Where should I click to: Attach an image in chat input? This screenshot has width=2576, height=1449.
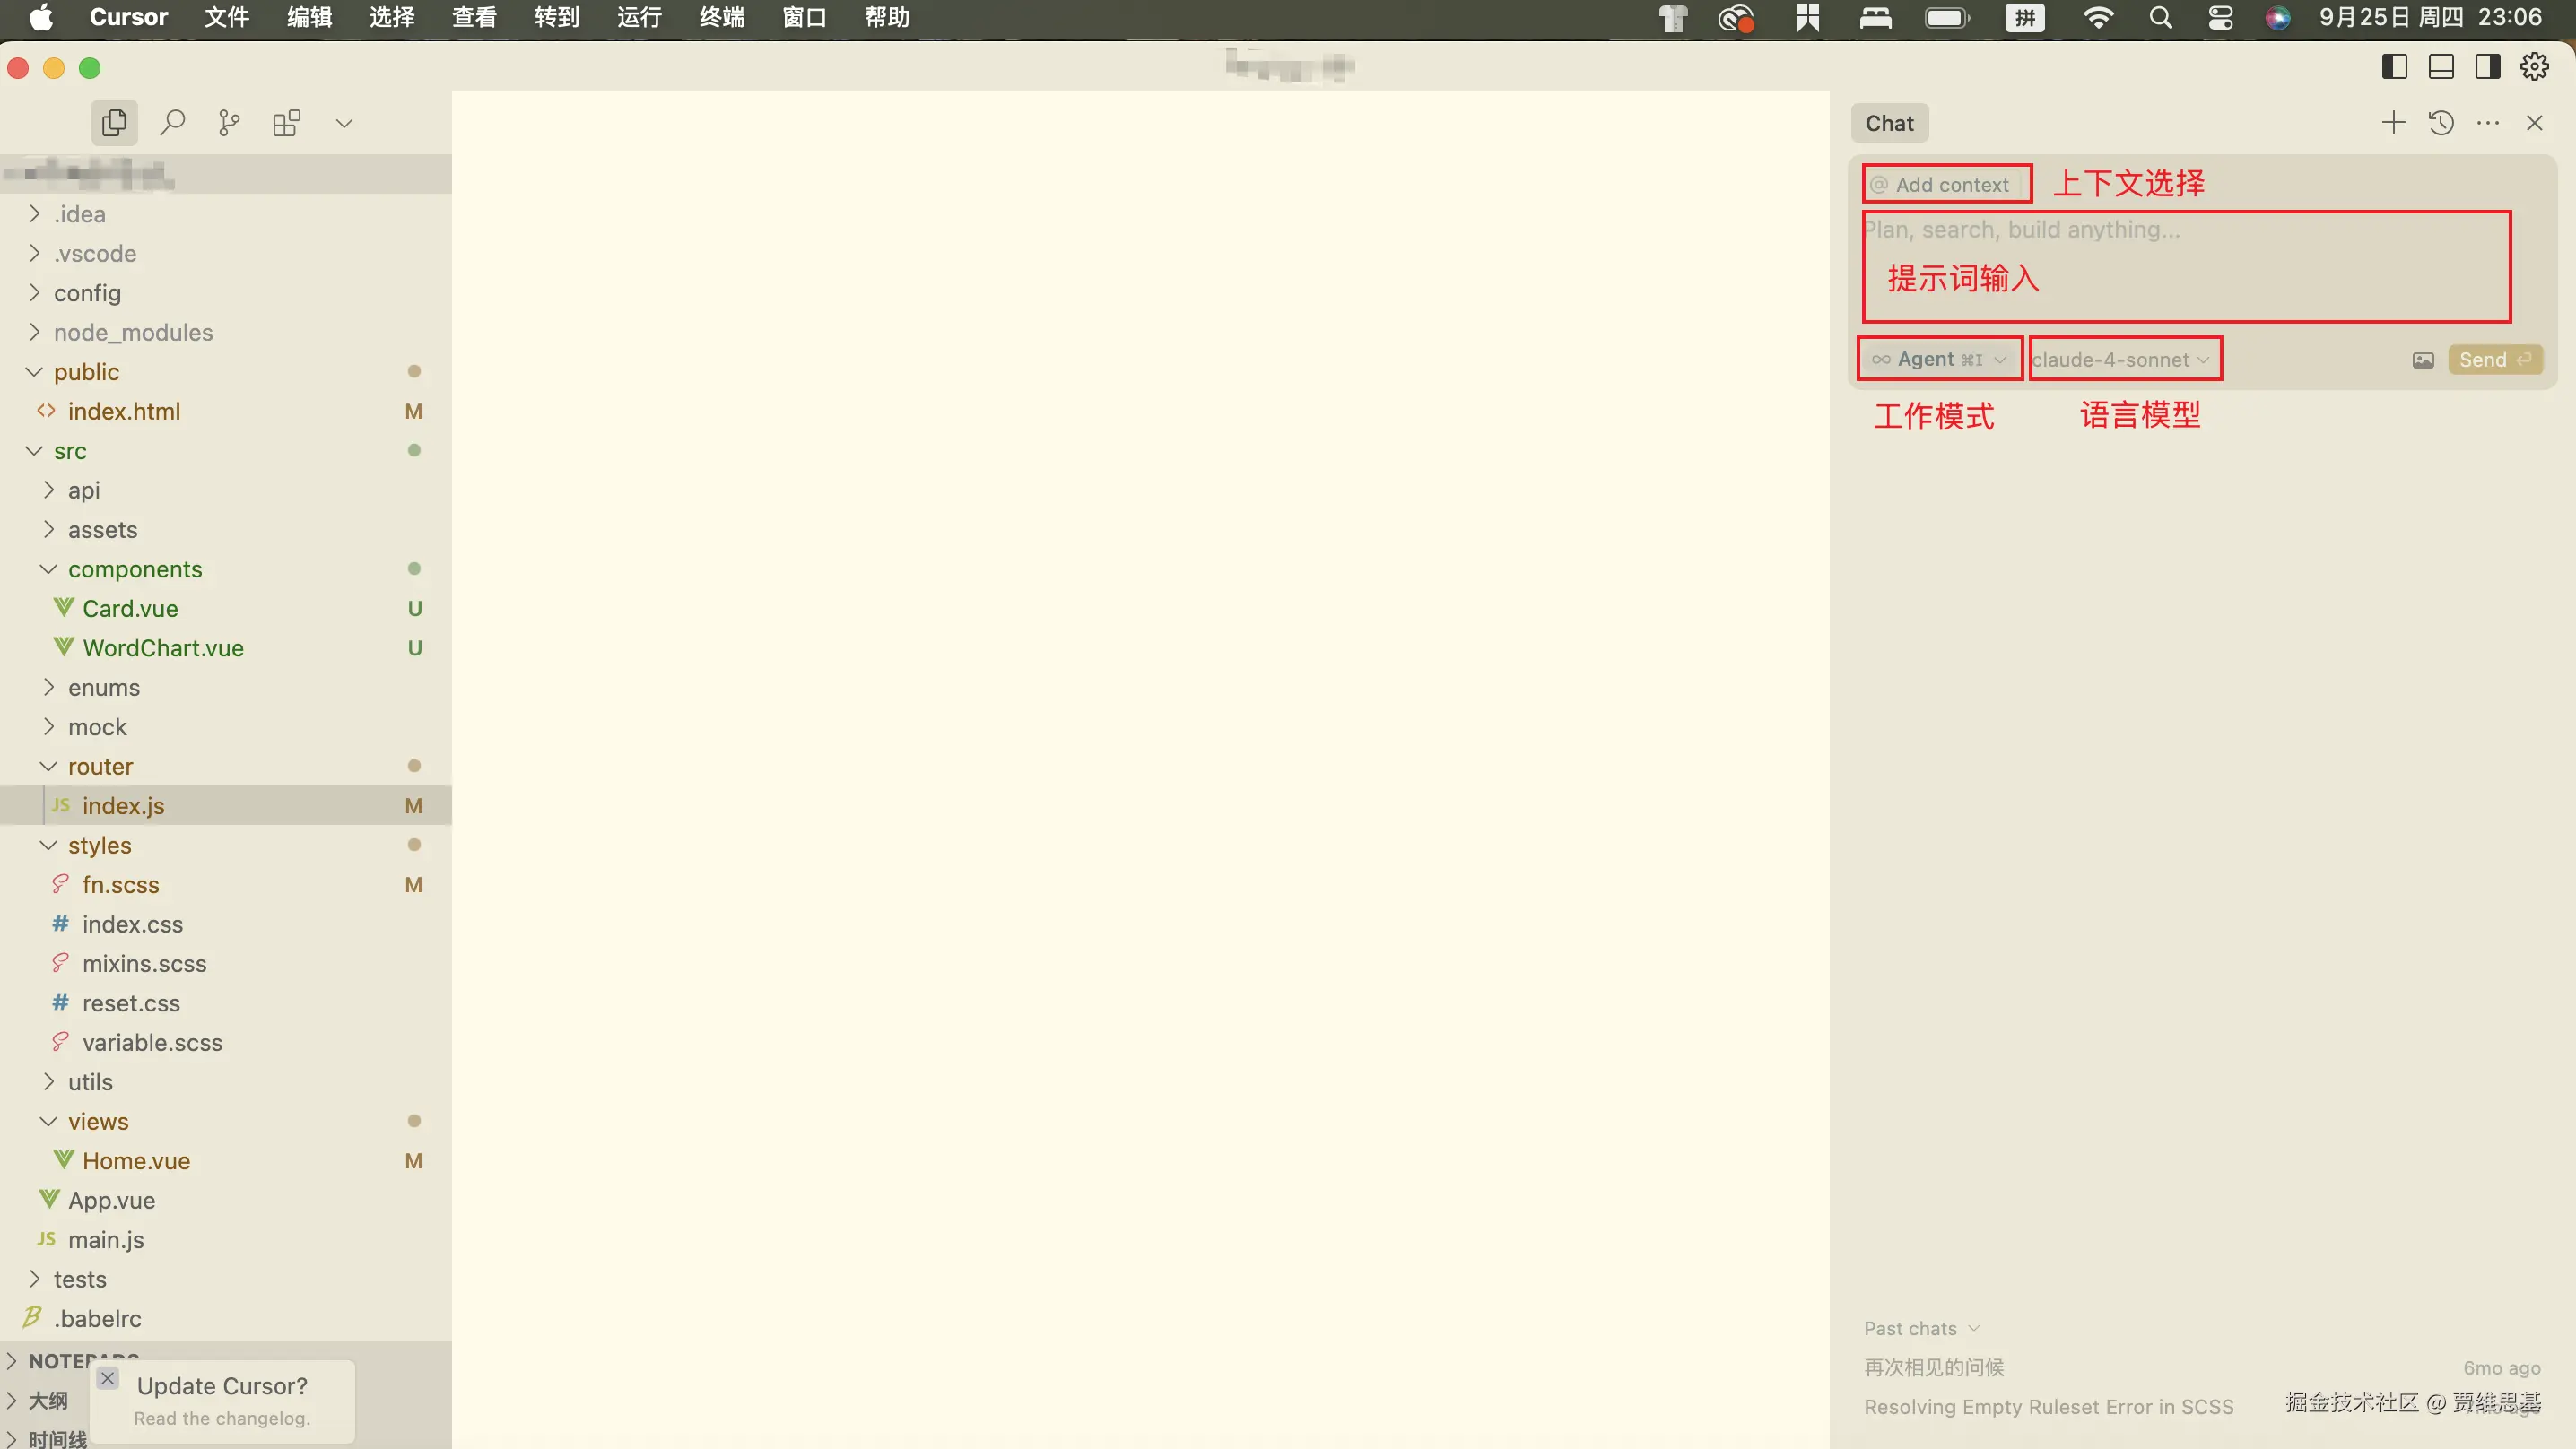pos(2422,360)
